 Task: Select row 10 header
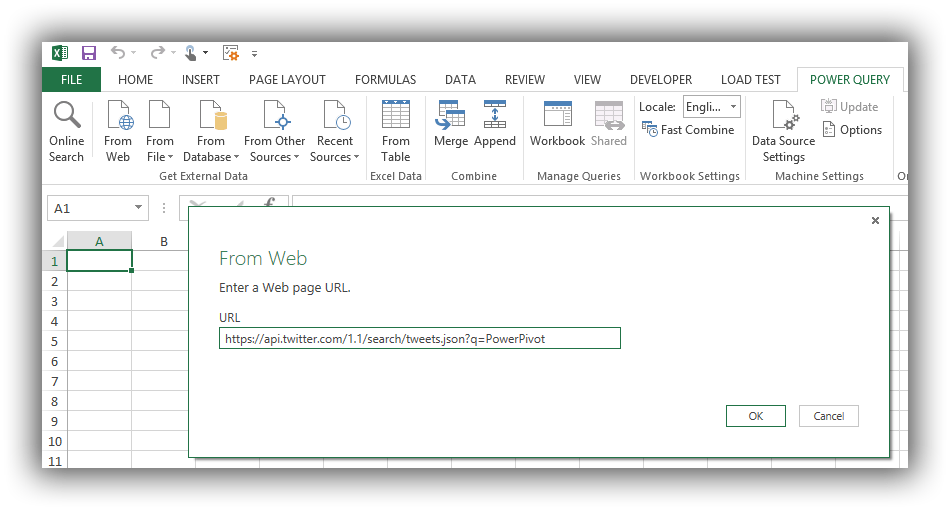55,441
